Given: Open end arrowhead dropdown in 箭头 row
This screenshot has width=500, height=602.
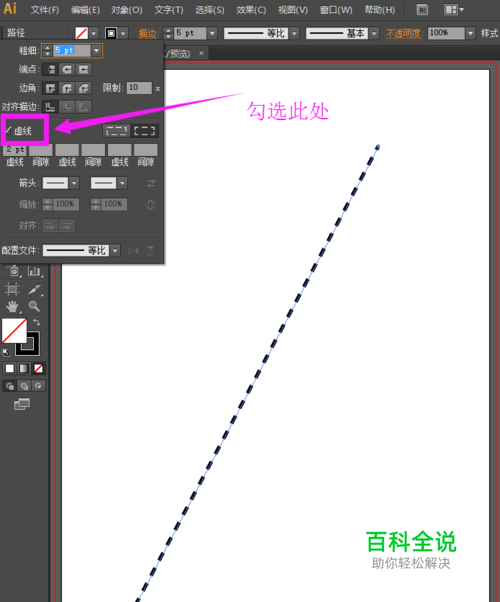Looking at the screenshot, I should [123, 183].
